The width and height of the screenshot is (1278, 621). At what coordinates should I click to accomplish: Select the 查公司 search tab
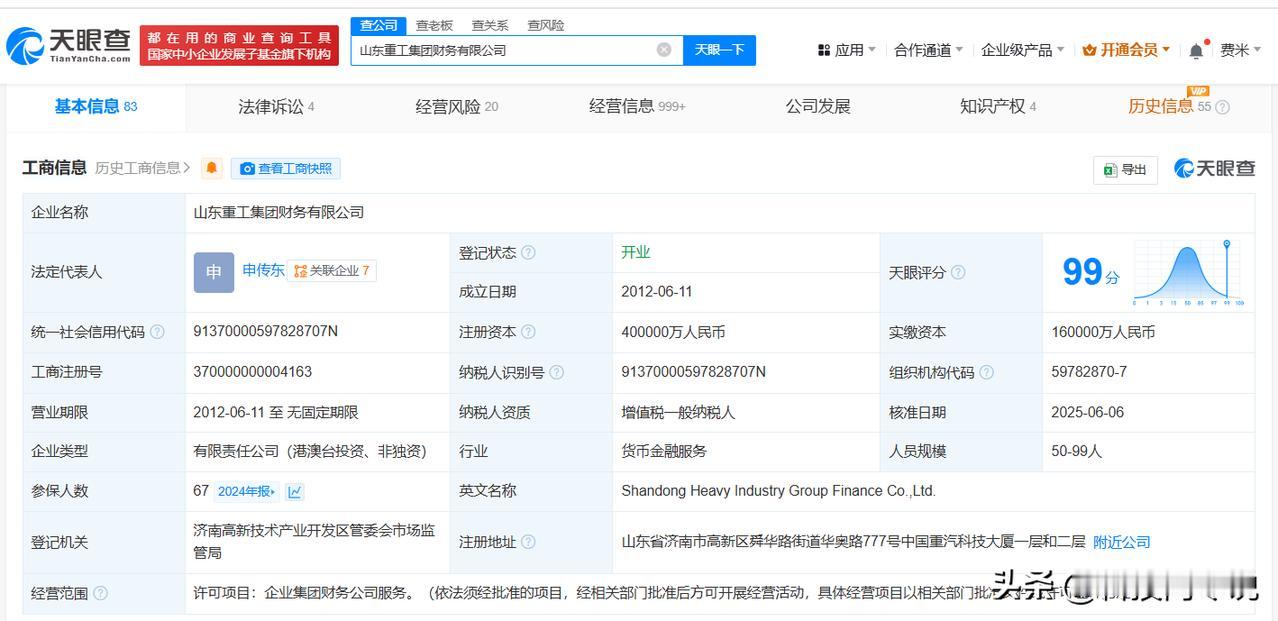(x=378, y=25)
